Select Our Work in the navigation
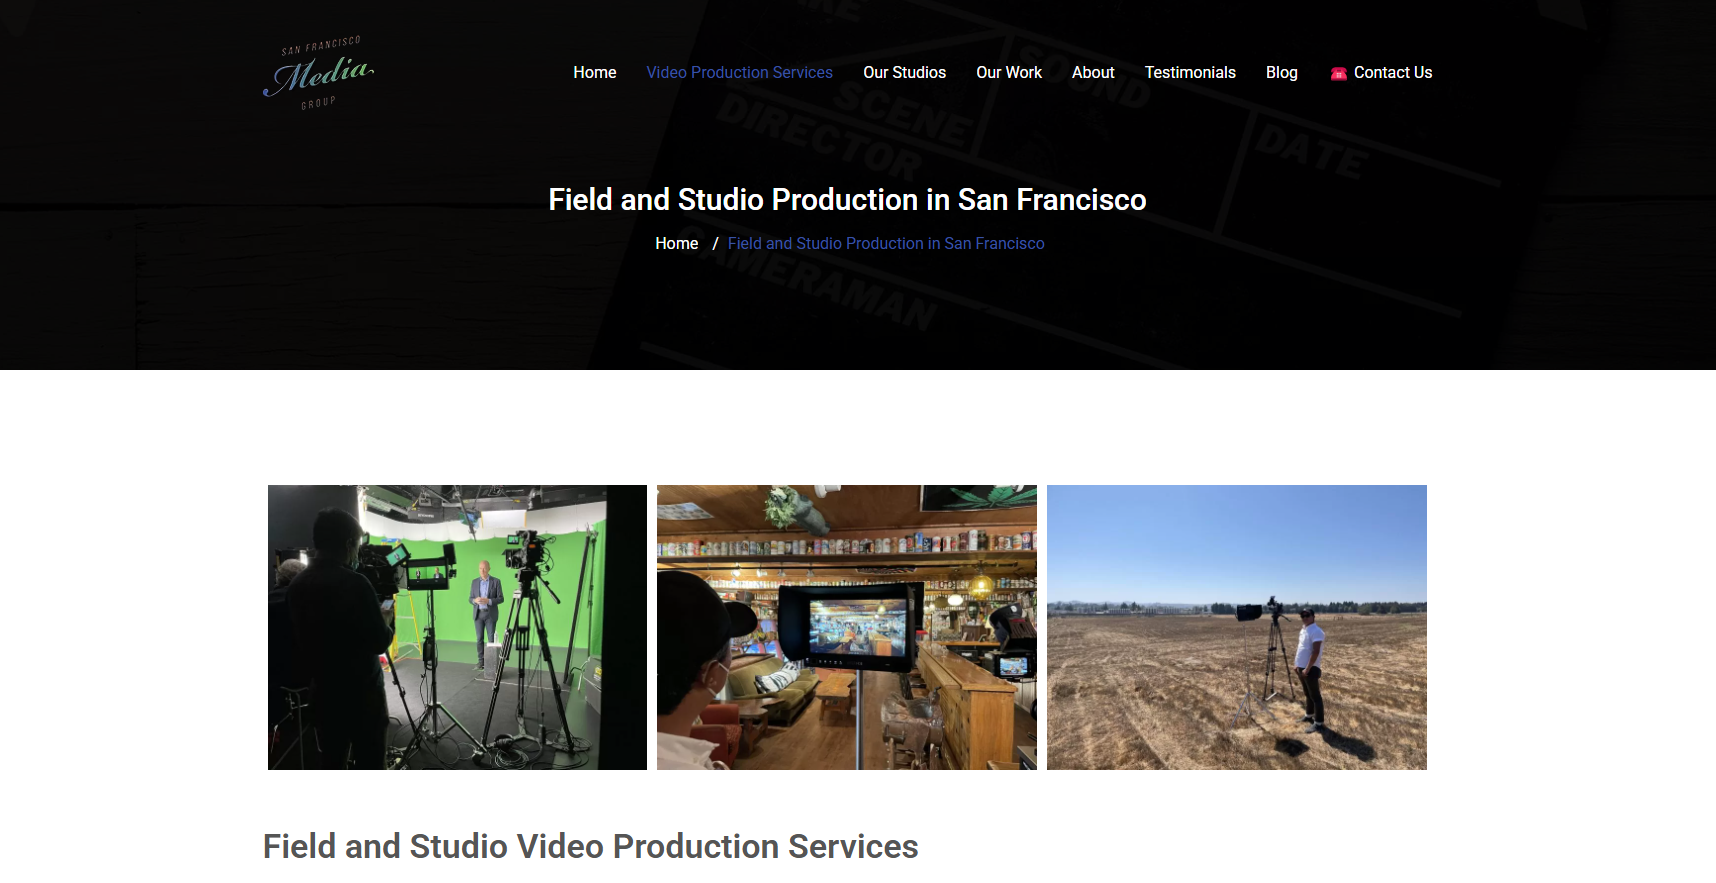The width and height of the screenshot is (1716, 883). [1009, 72]
